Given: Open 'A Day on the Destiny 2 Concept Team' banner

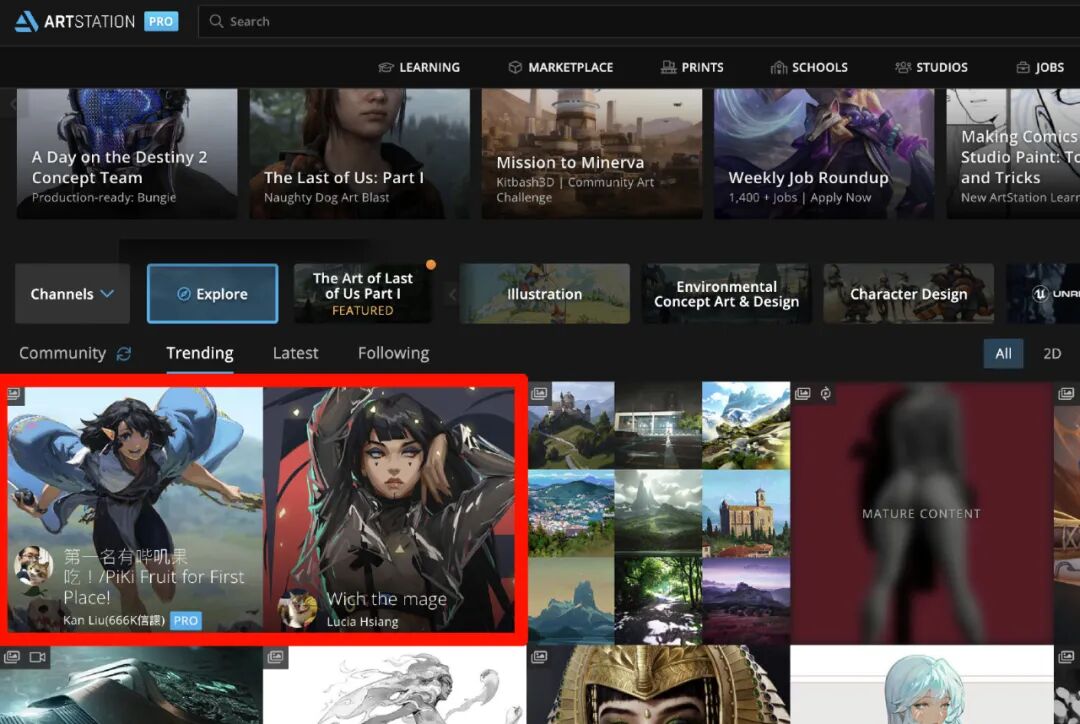Looking at the screenshot, I should 127,154.
